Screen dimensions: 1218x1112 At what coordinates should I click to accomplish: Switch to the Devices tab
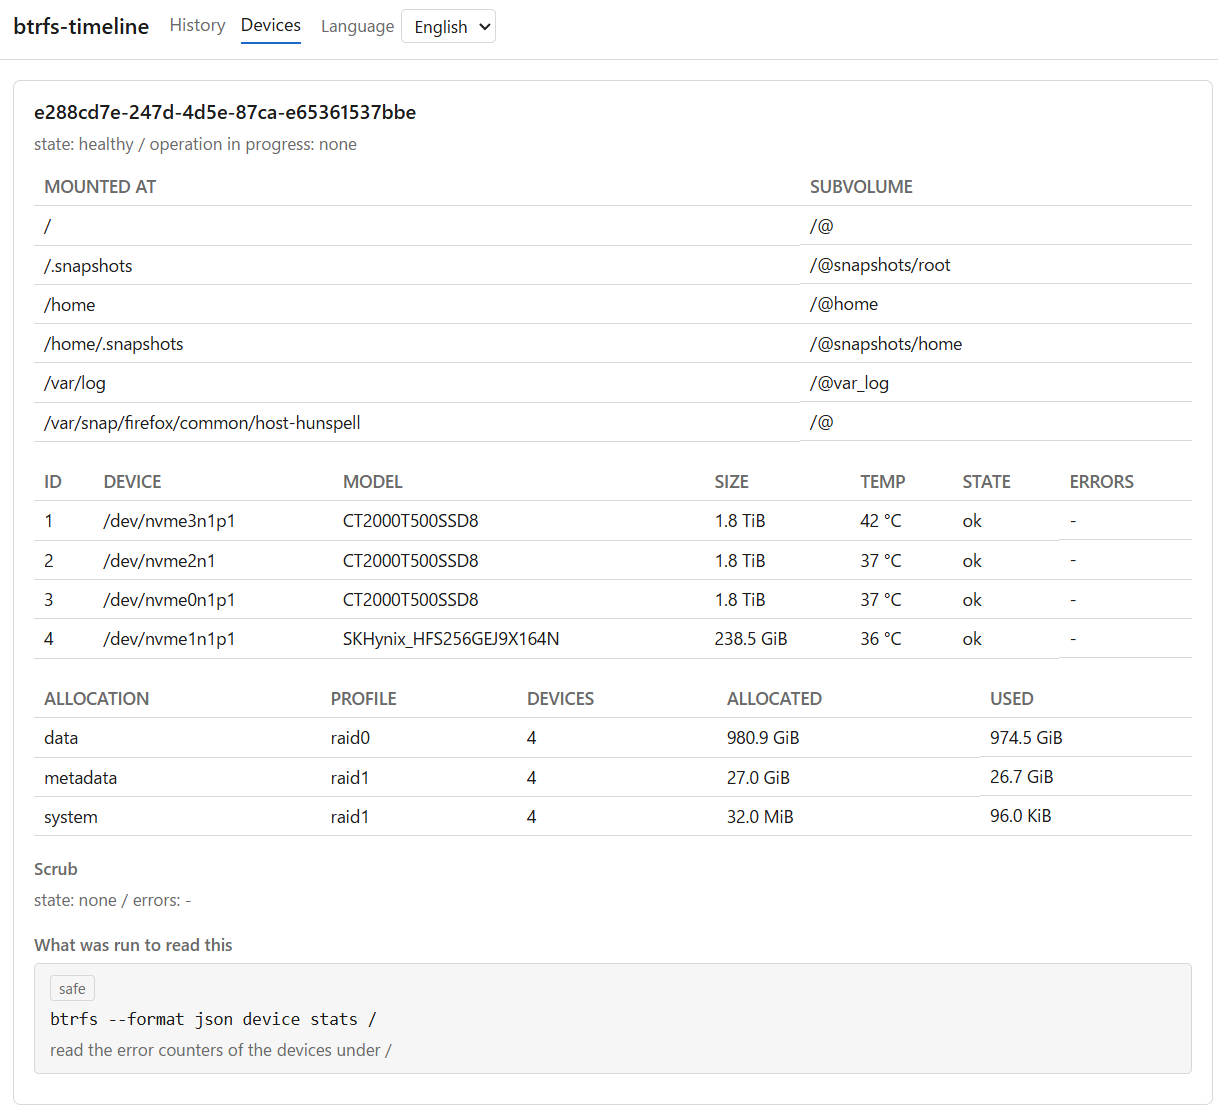[x=271, y=26]
